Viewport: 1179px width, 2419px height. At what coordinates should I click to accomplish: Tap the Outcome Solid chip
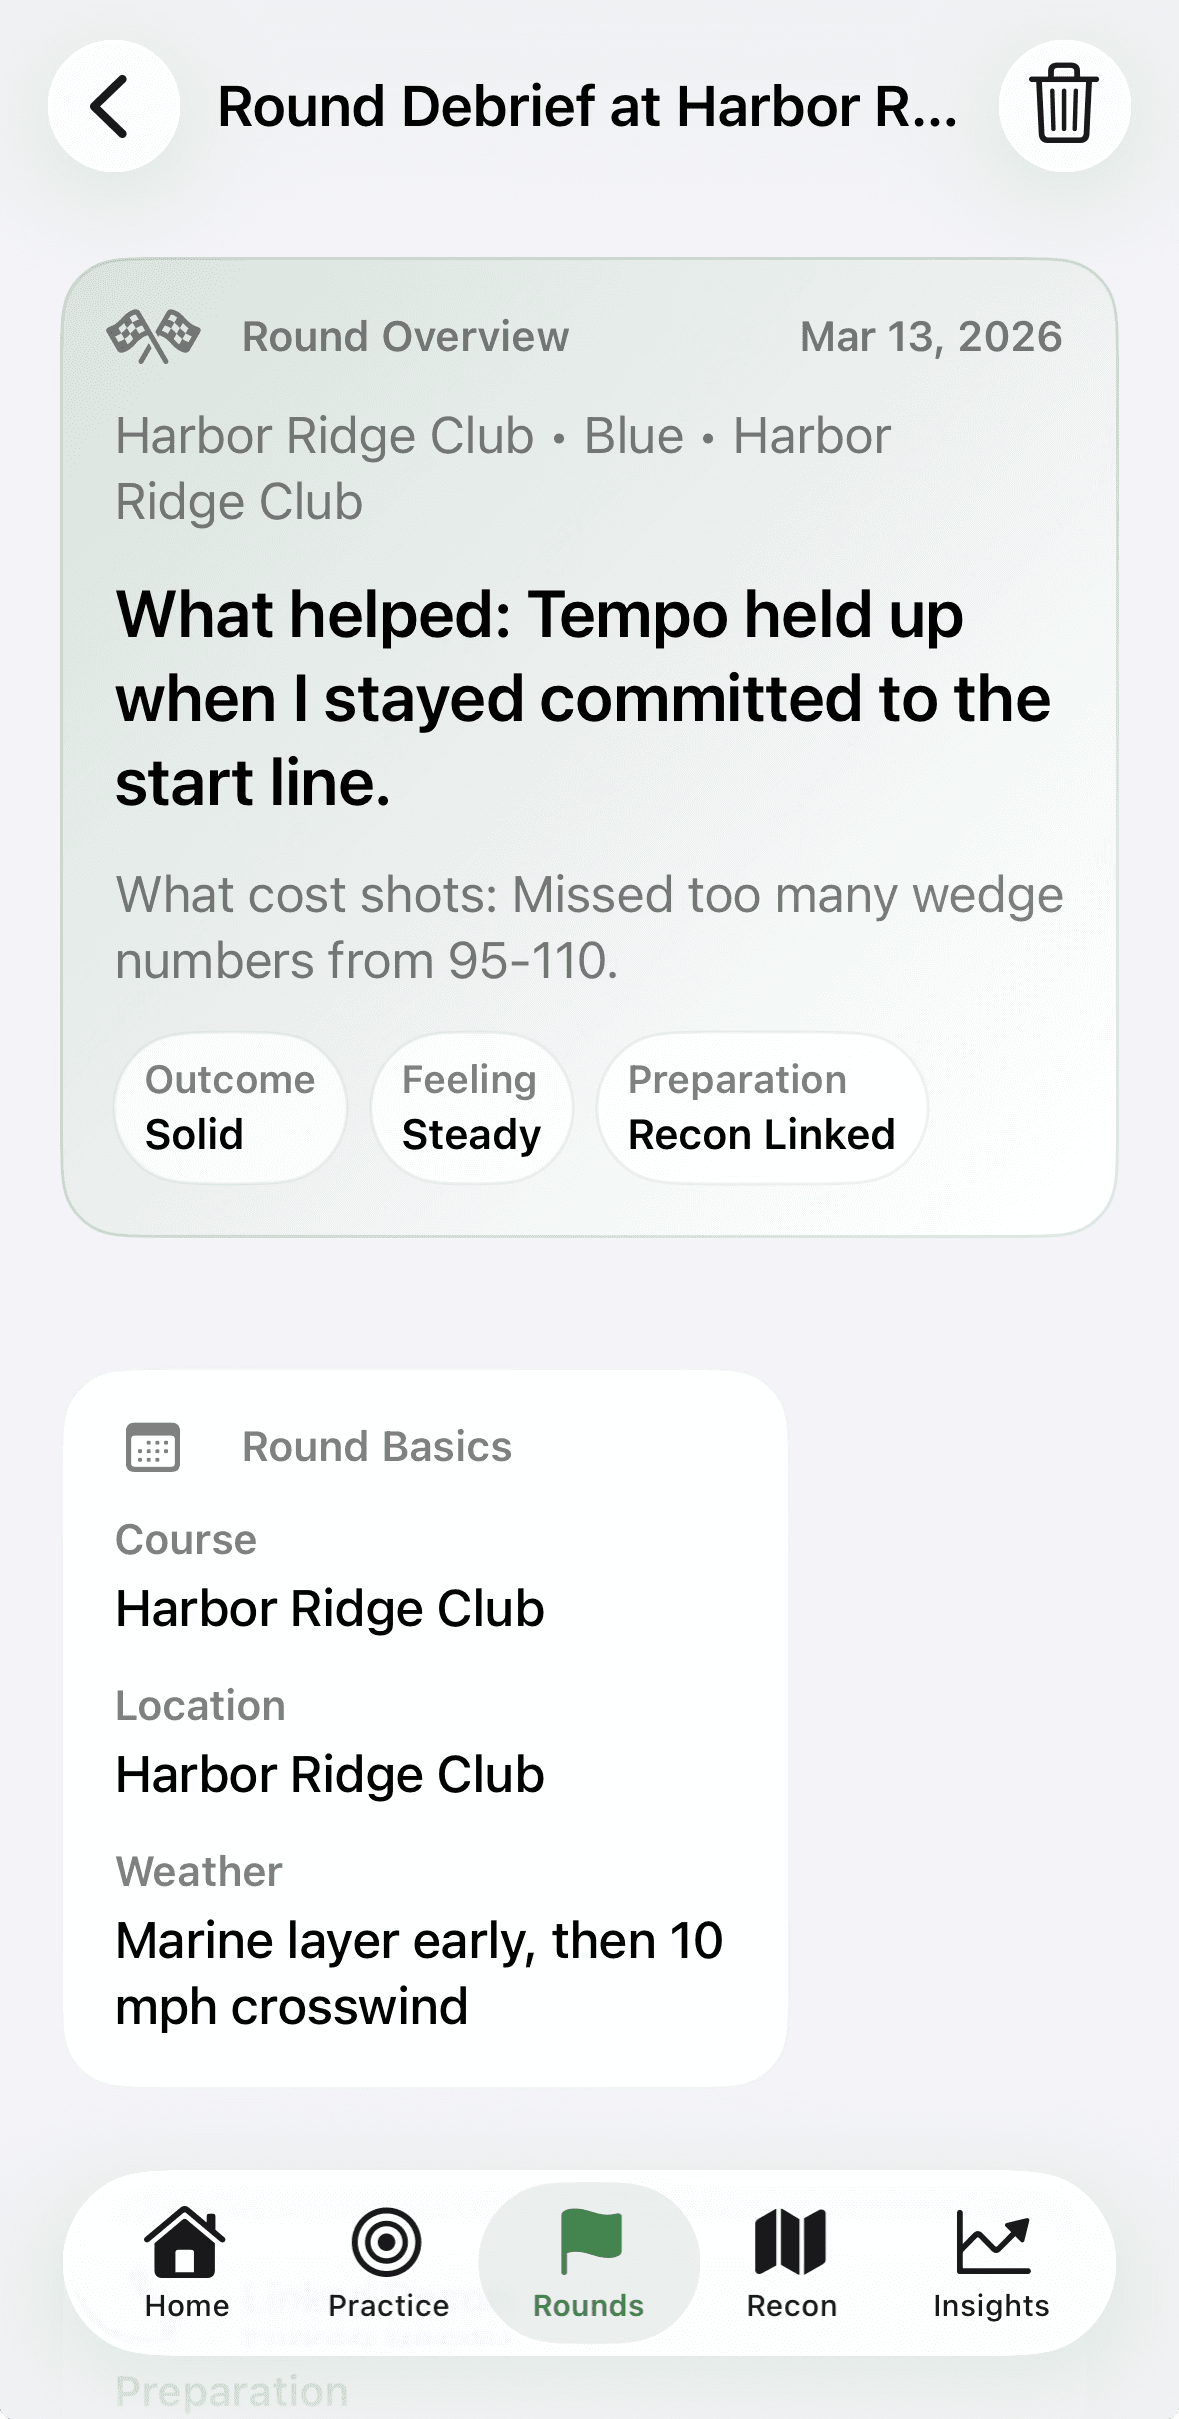click(x=230, y=1108)
